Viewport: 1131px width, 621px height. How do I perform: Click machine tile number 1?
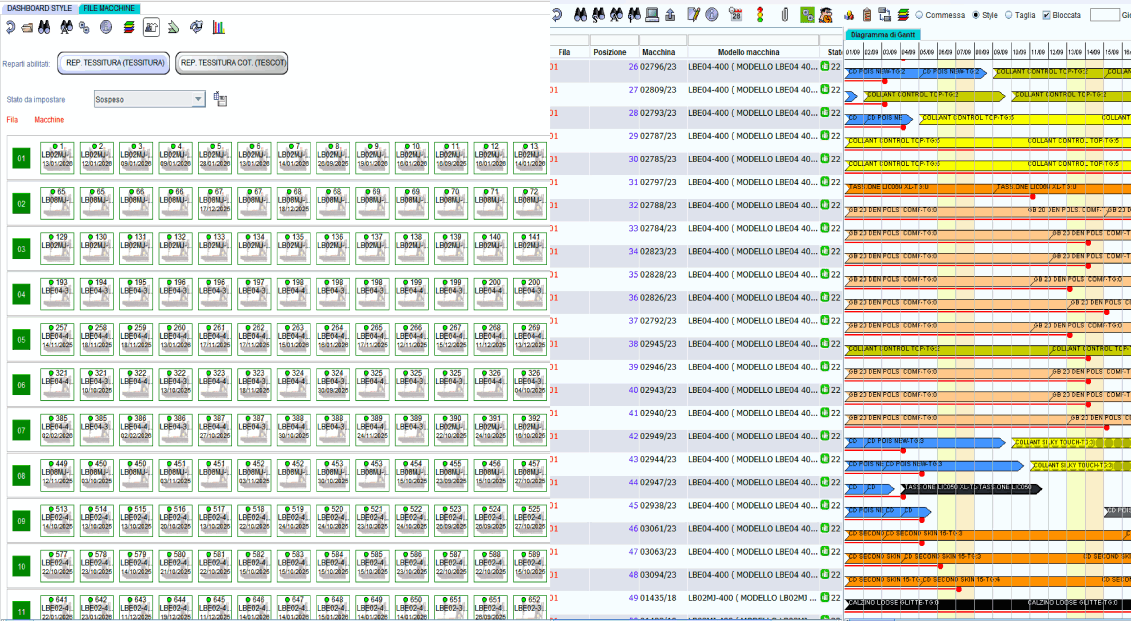point(57,158)
